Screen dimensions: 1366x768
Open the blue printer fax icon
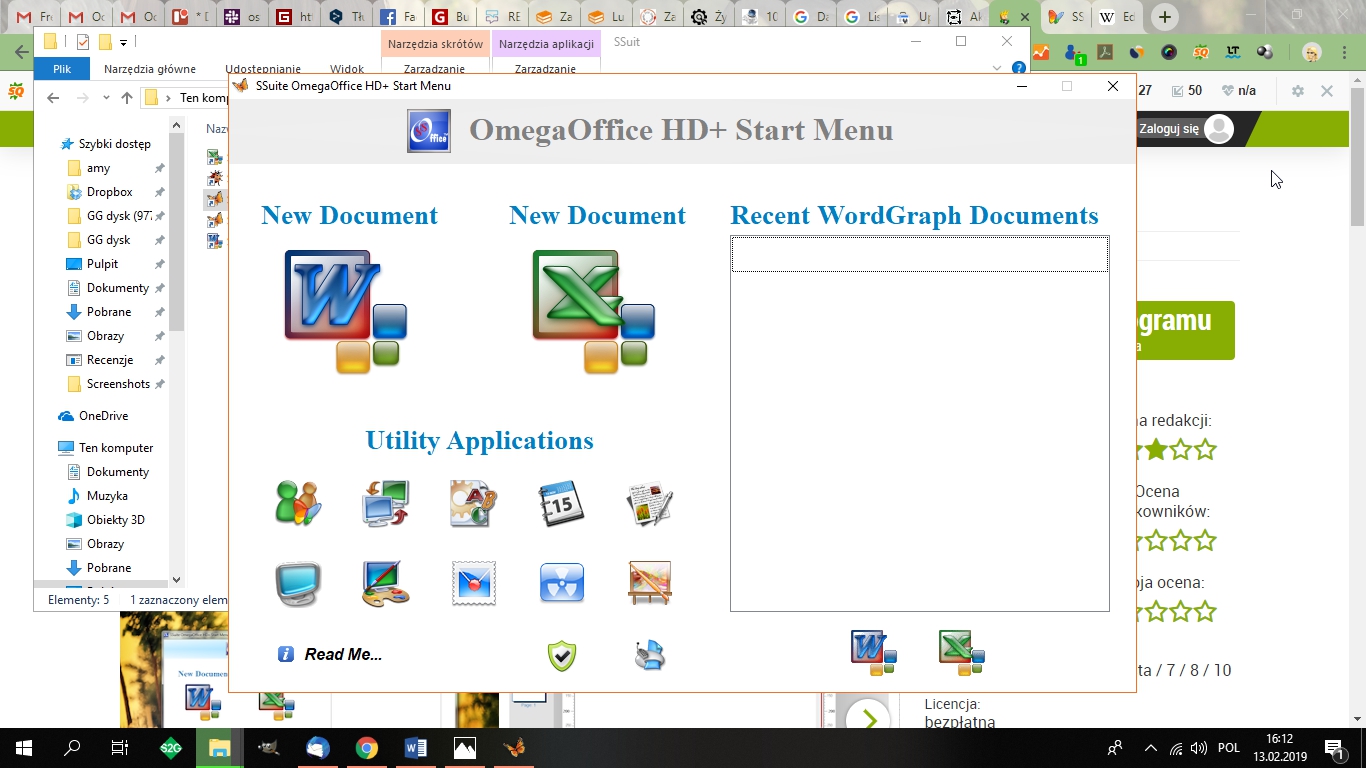click(x=650, y=655)
